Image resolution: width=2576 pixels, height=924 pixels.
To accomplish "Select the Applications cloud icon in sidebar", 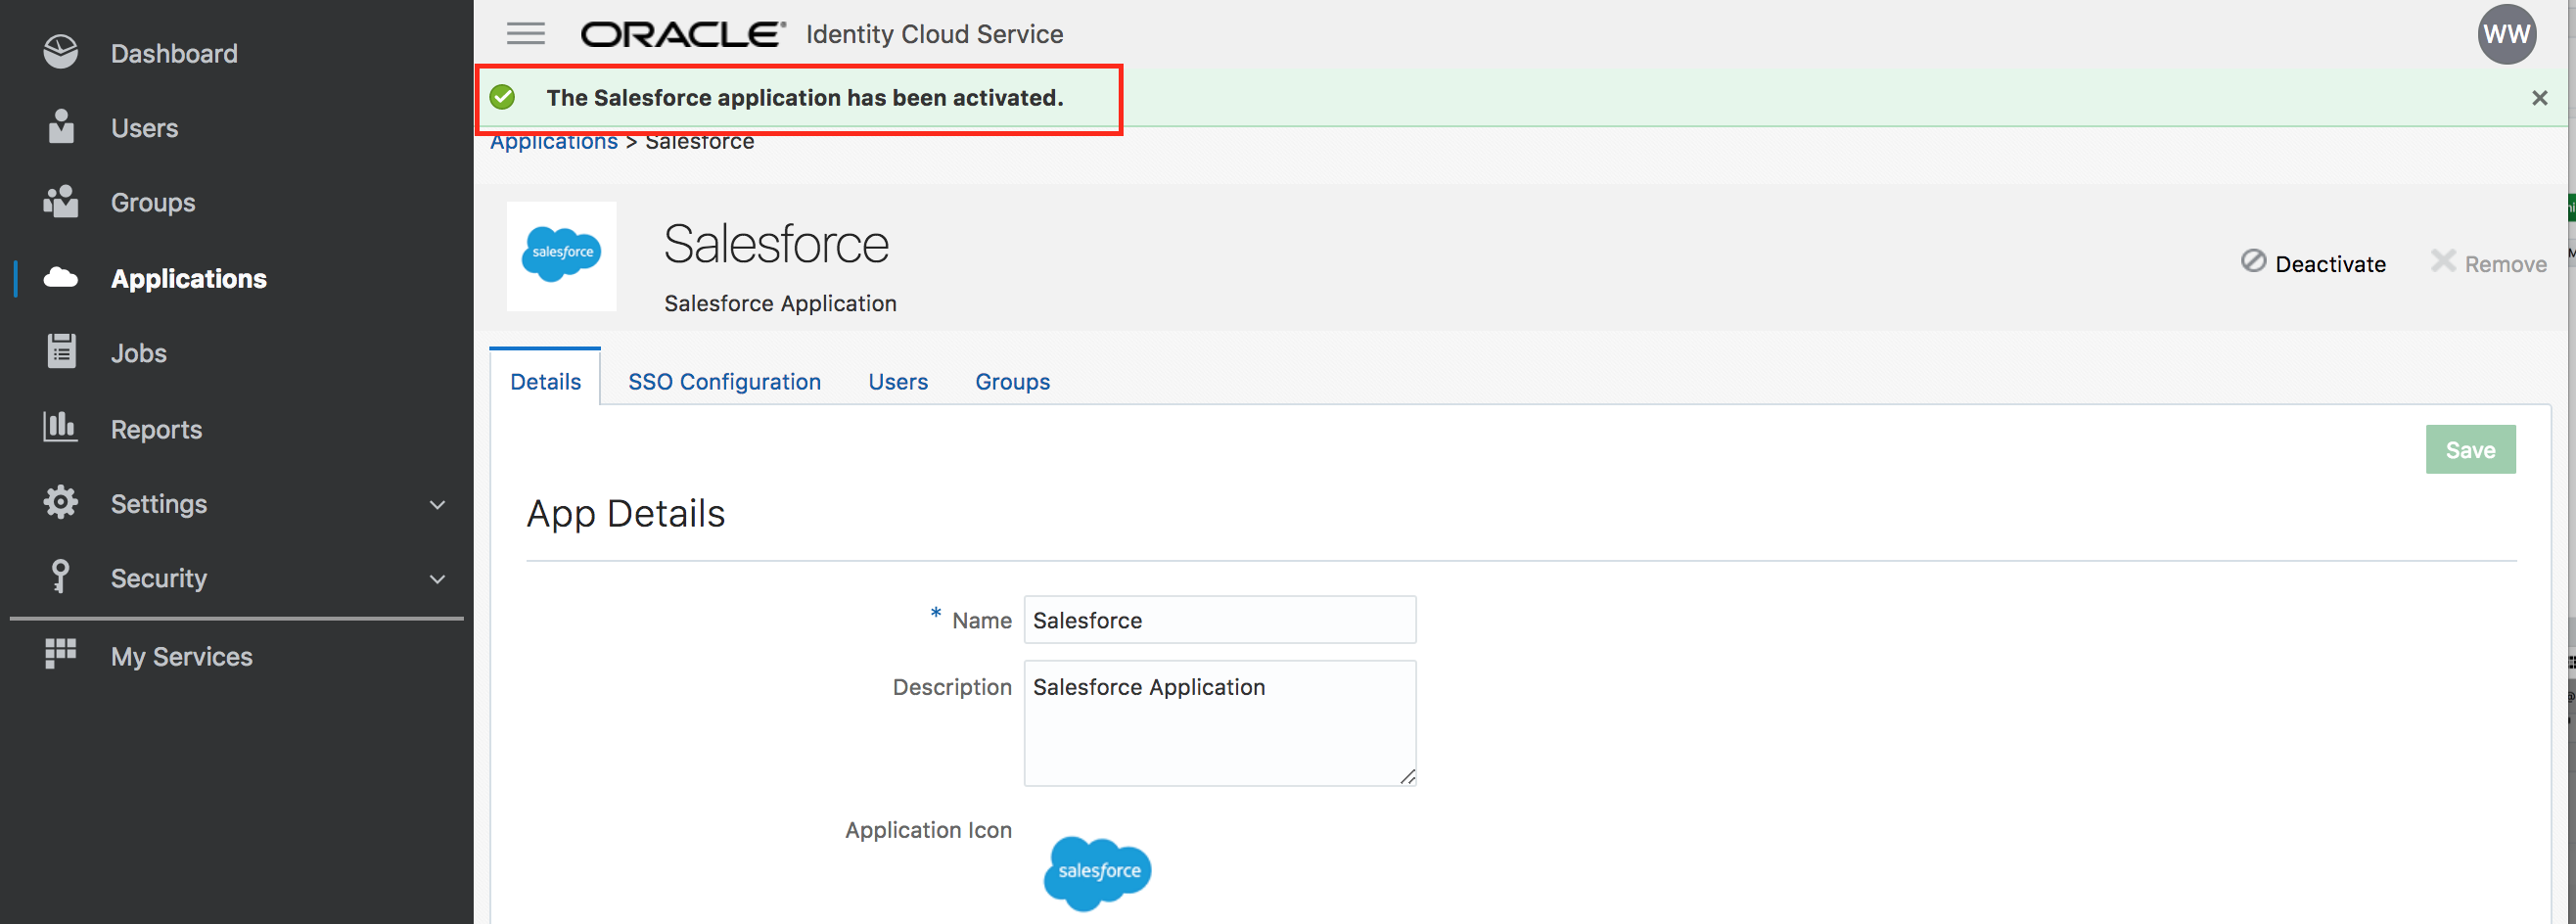I will coord(61,278).
